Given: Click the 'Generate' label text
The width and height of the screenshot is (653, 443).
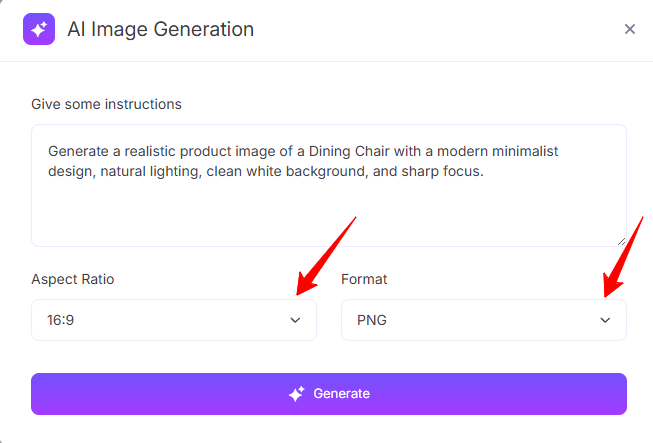Looking at the screenshot, I should click(341, 394).
